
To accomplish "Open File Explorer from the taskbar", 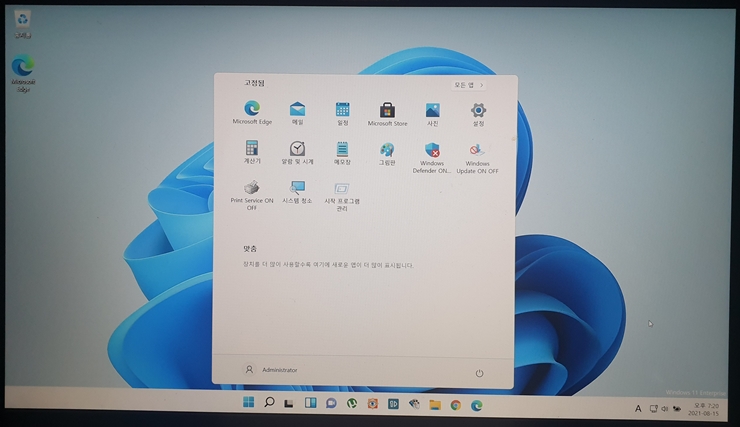I will pos(435,405).
